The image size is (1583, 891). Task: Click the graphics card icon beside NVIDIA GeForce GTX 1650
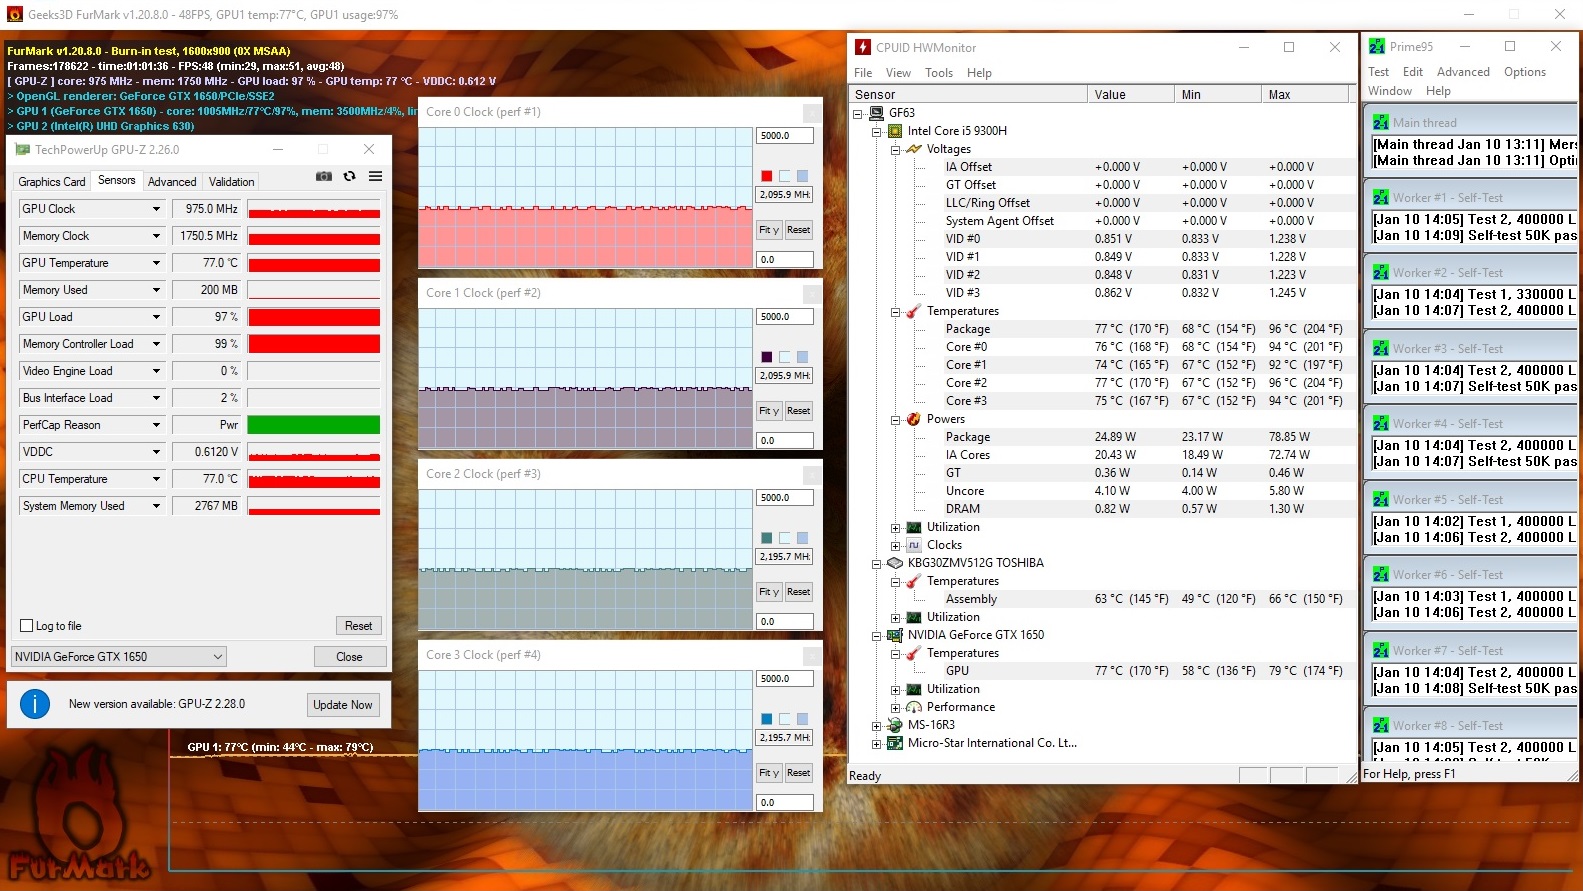(895, 635)
